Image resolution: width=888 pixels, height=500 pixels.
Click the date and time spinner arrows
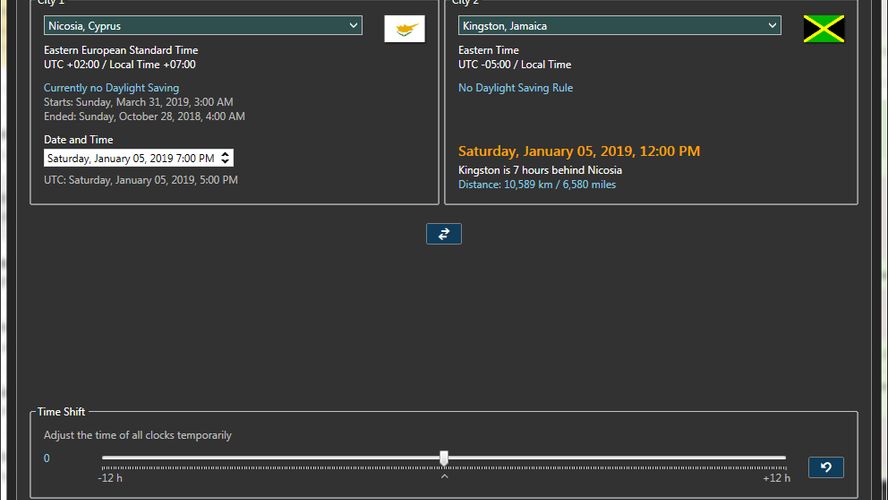(225, 158)
